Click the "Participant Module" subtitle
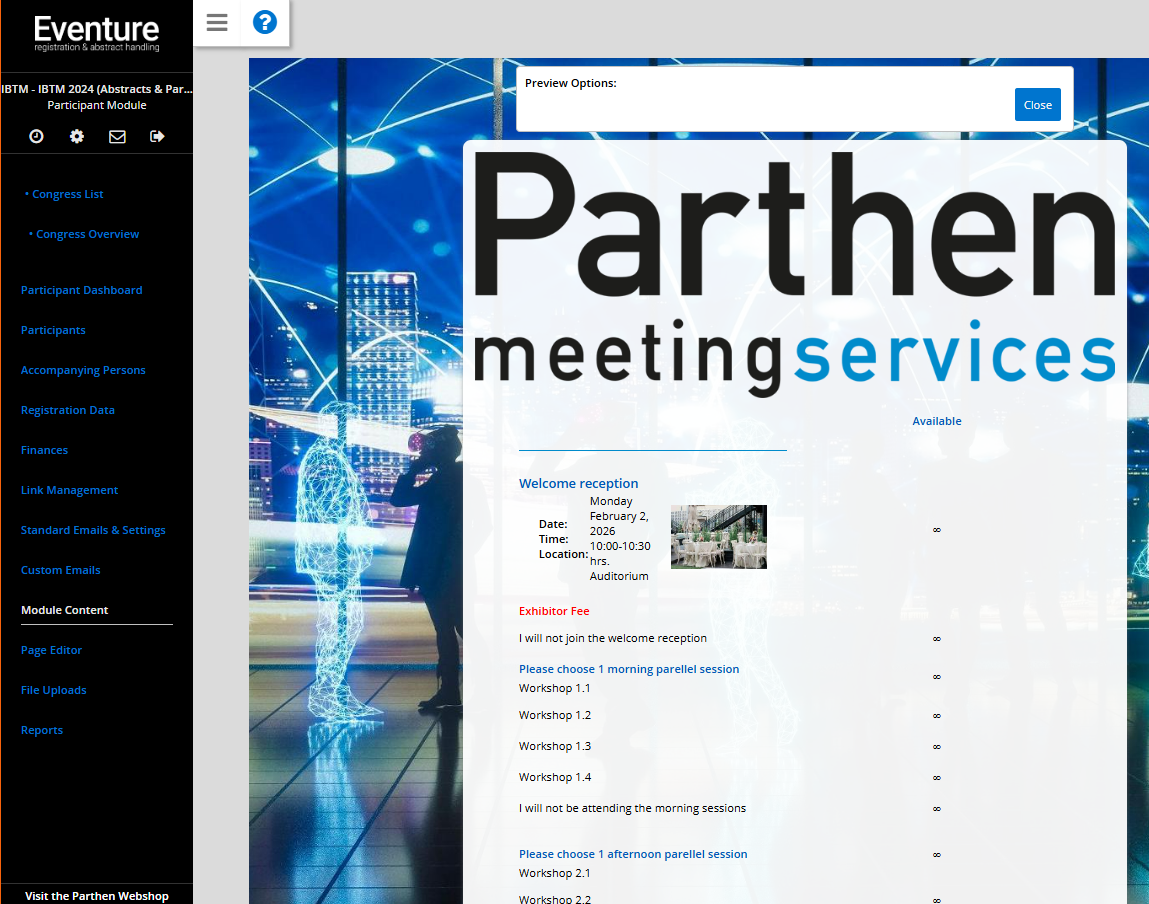 click(97, 105)
